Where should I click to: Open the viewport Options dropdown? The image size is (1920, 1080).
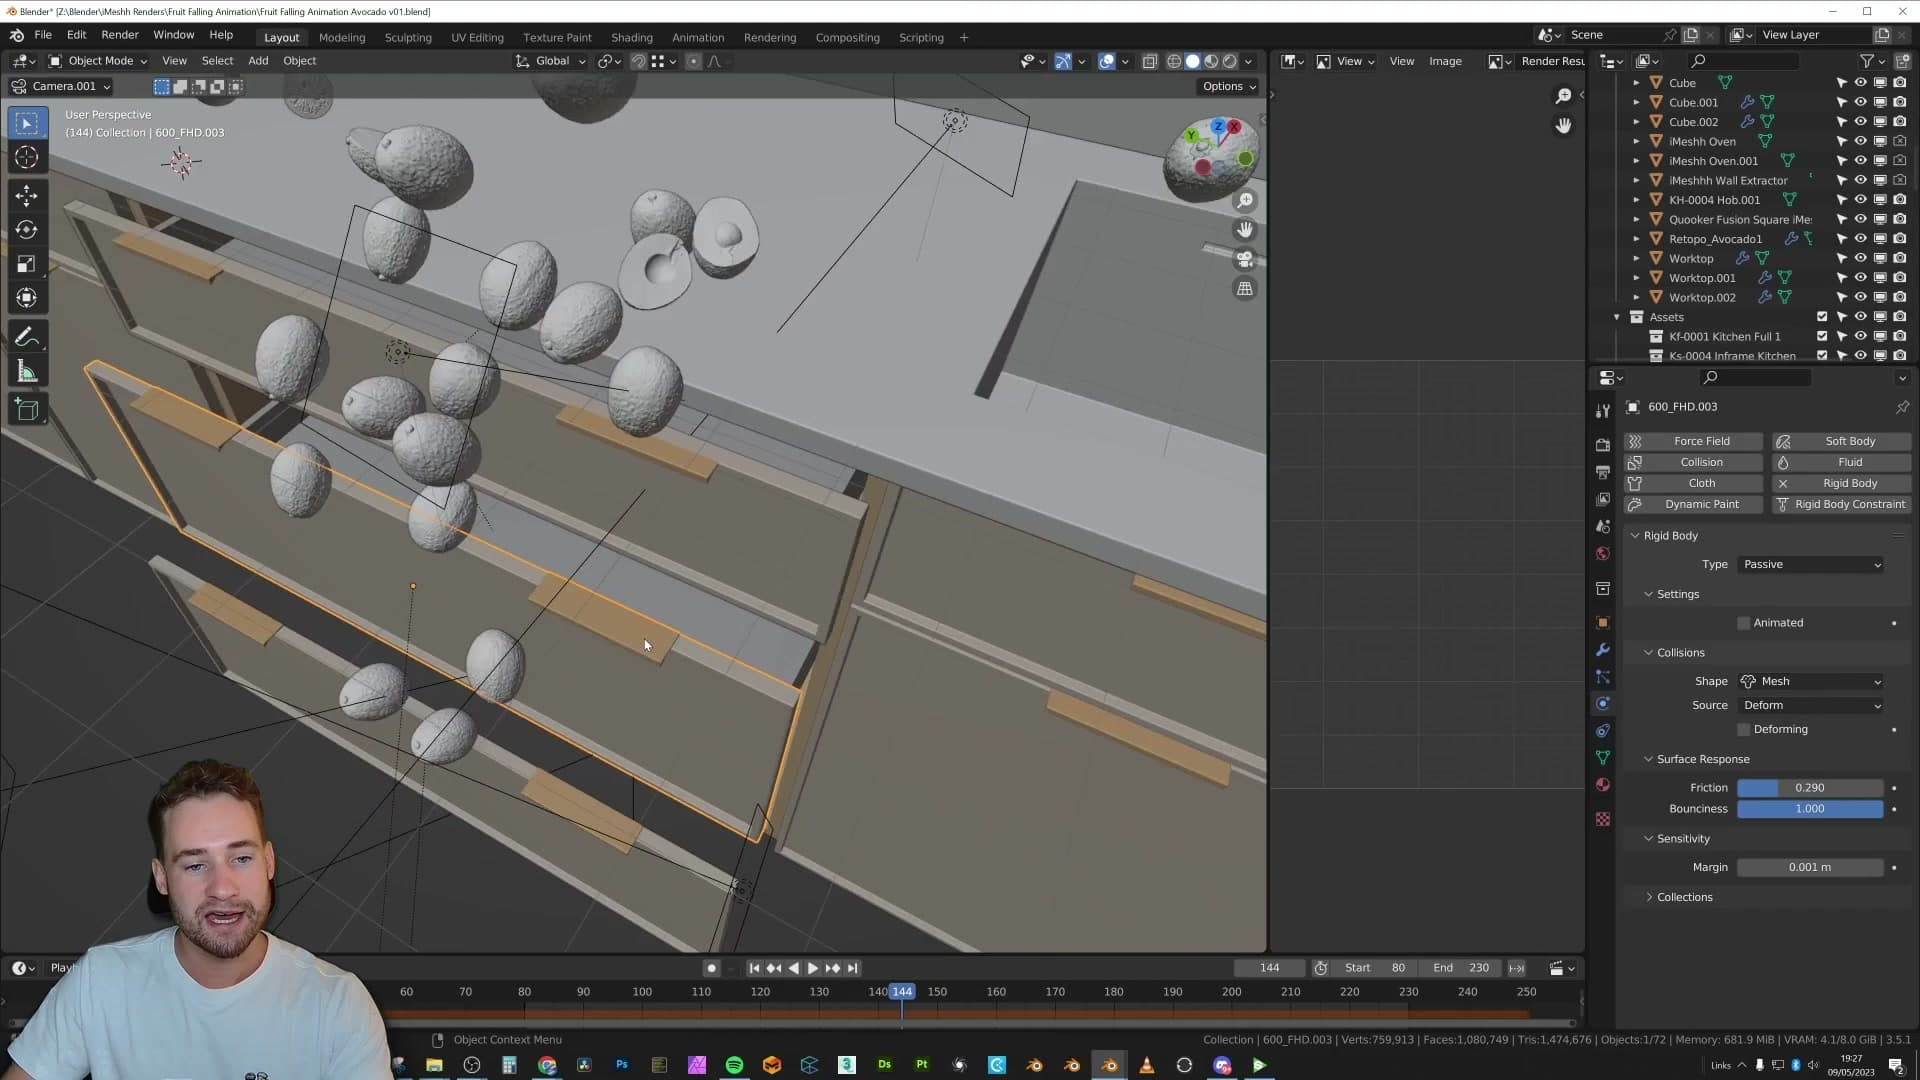1229,87
